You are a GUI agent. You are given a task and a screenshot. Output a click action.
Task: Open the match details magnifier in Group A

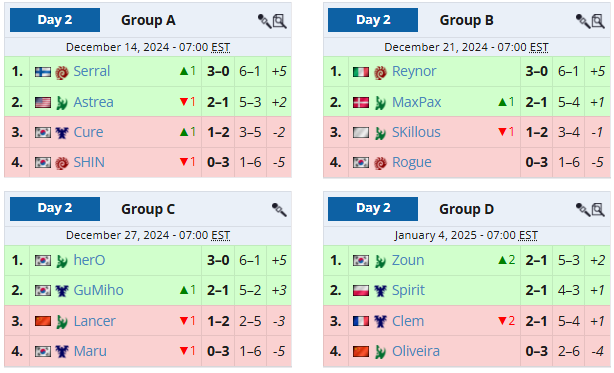pyautogui.click(x=280, y=21)
